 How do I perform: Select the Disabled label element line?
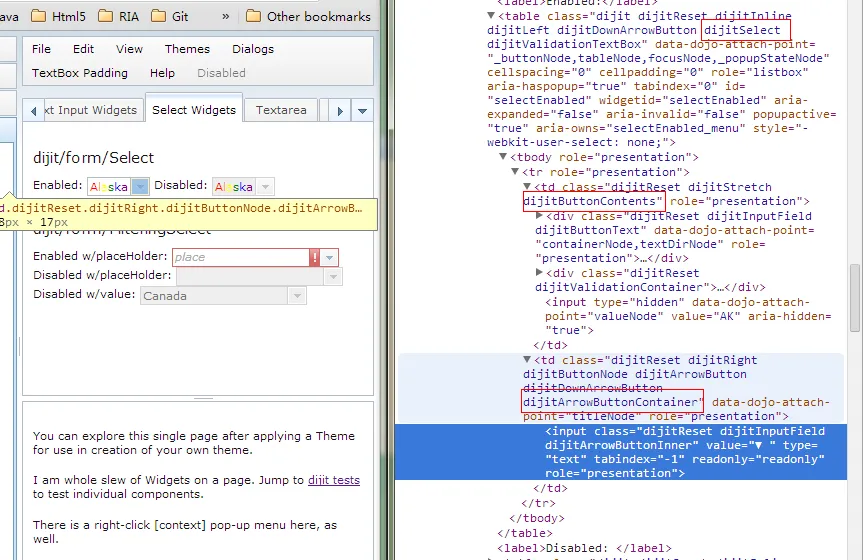[x=585, y=548]
